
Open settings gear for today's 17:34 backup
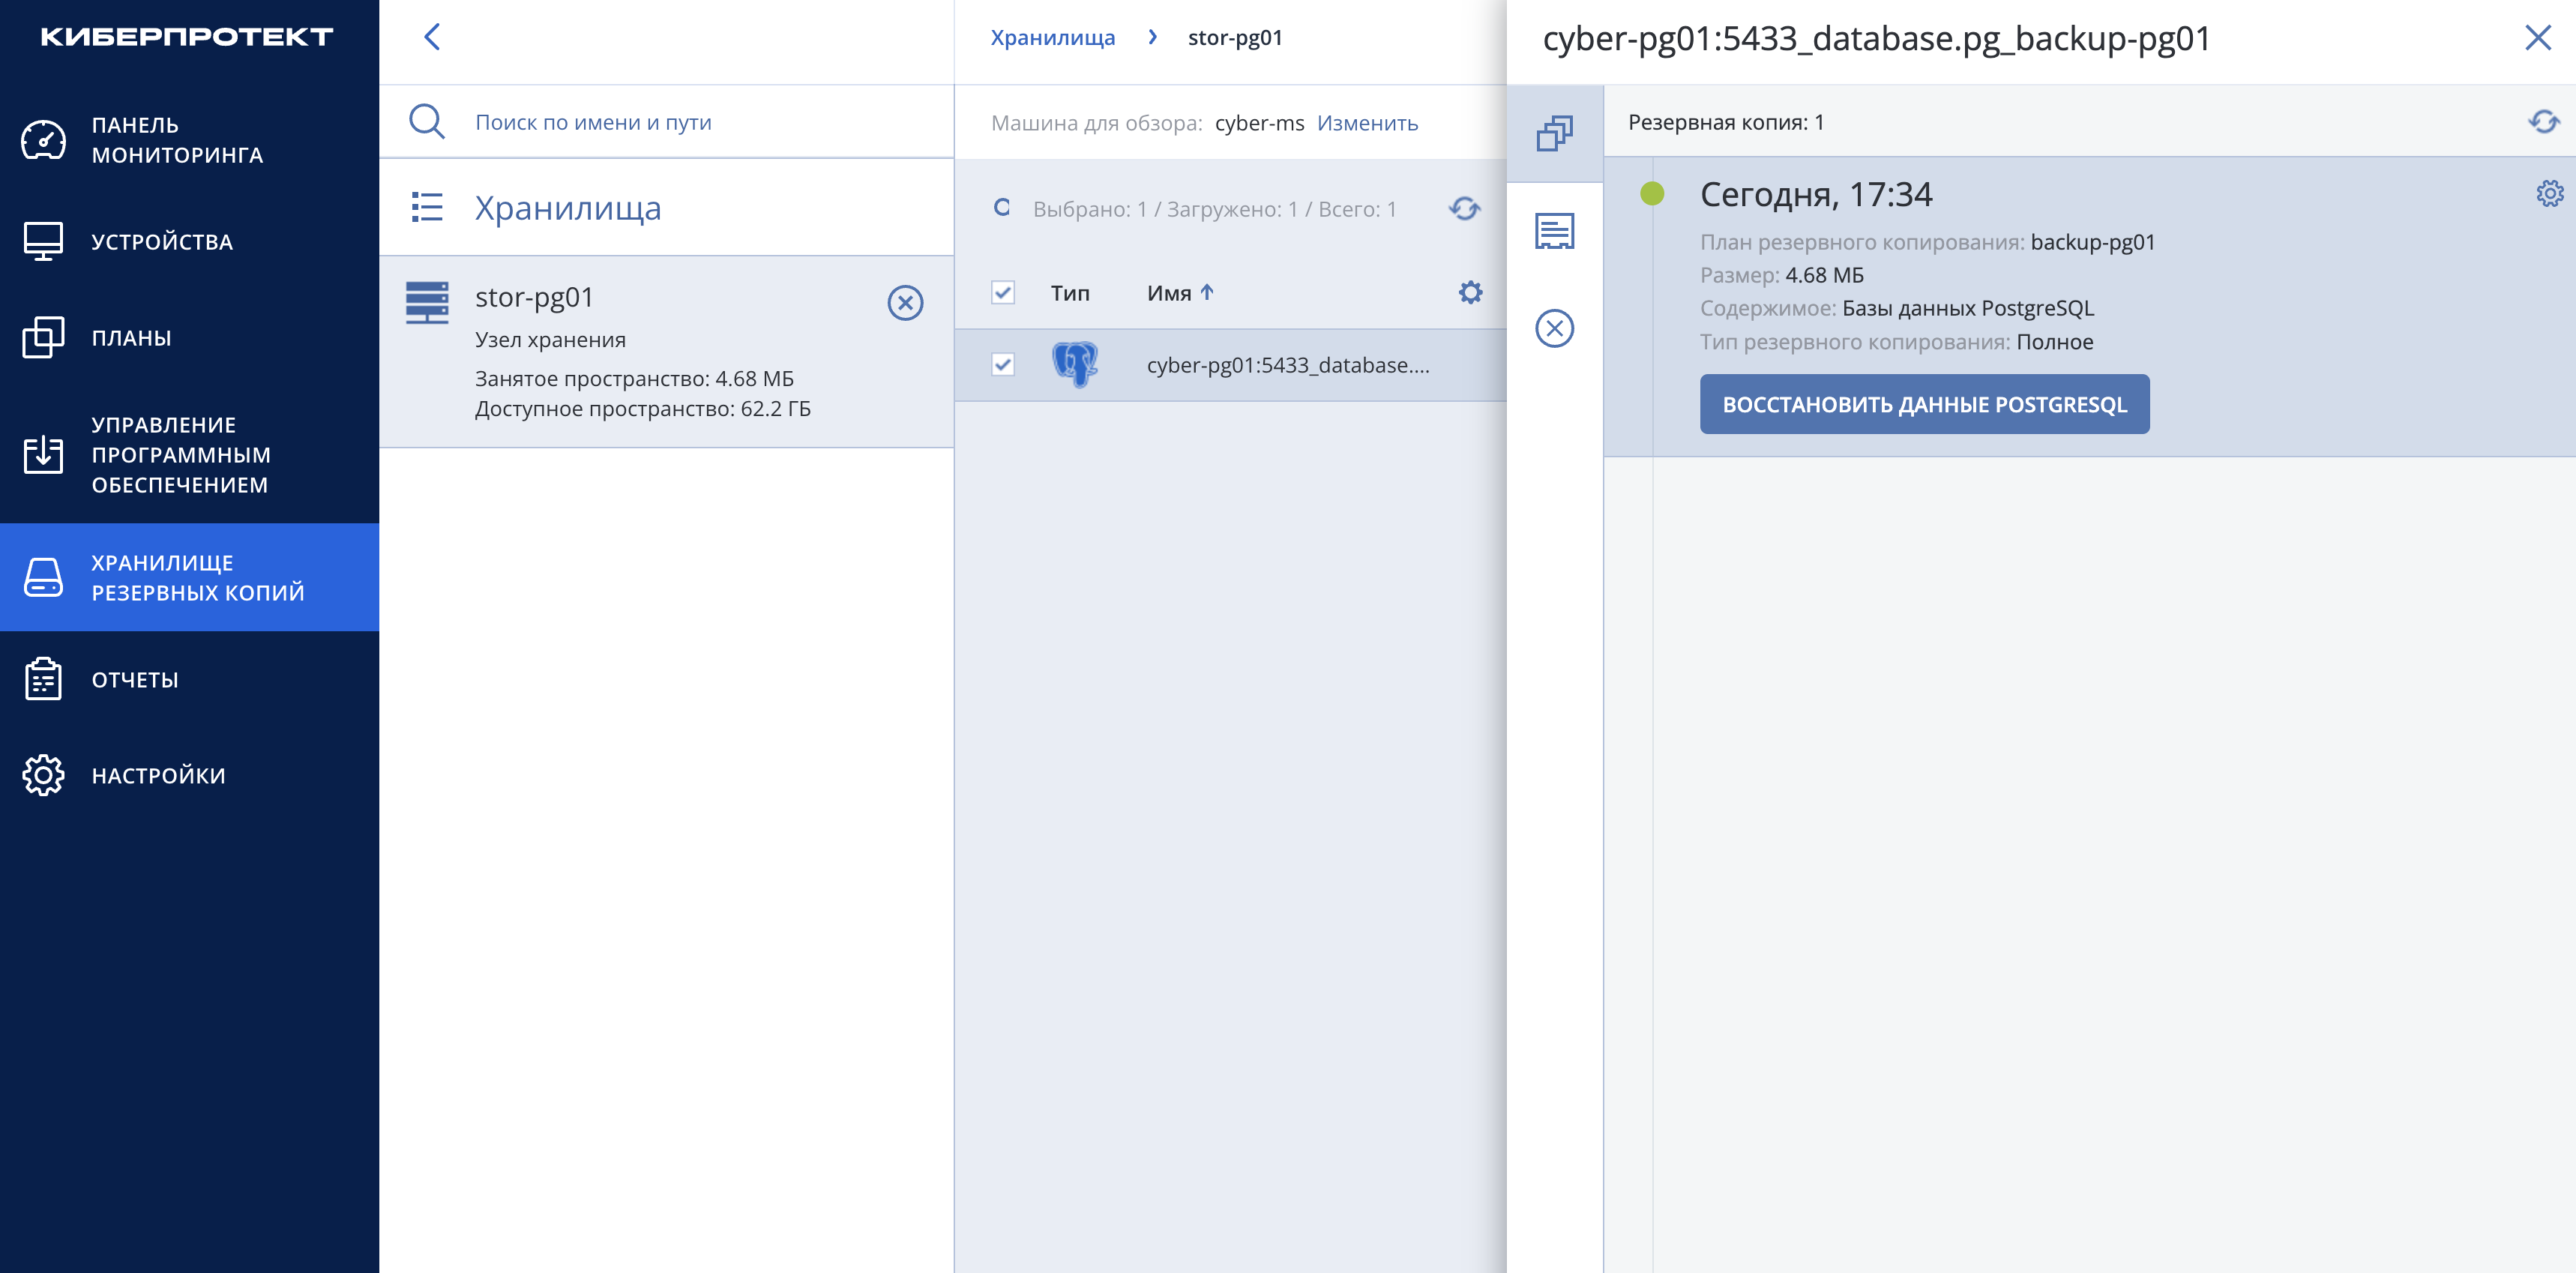tap(2549, 193)
